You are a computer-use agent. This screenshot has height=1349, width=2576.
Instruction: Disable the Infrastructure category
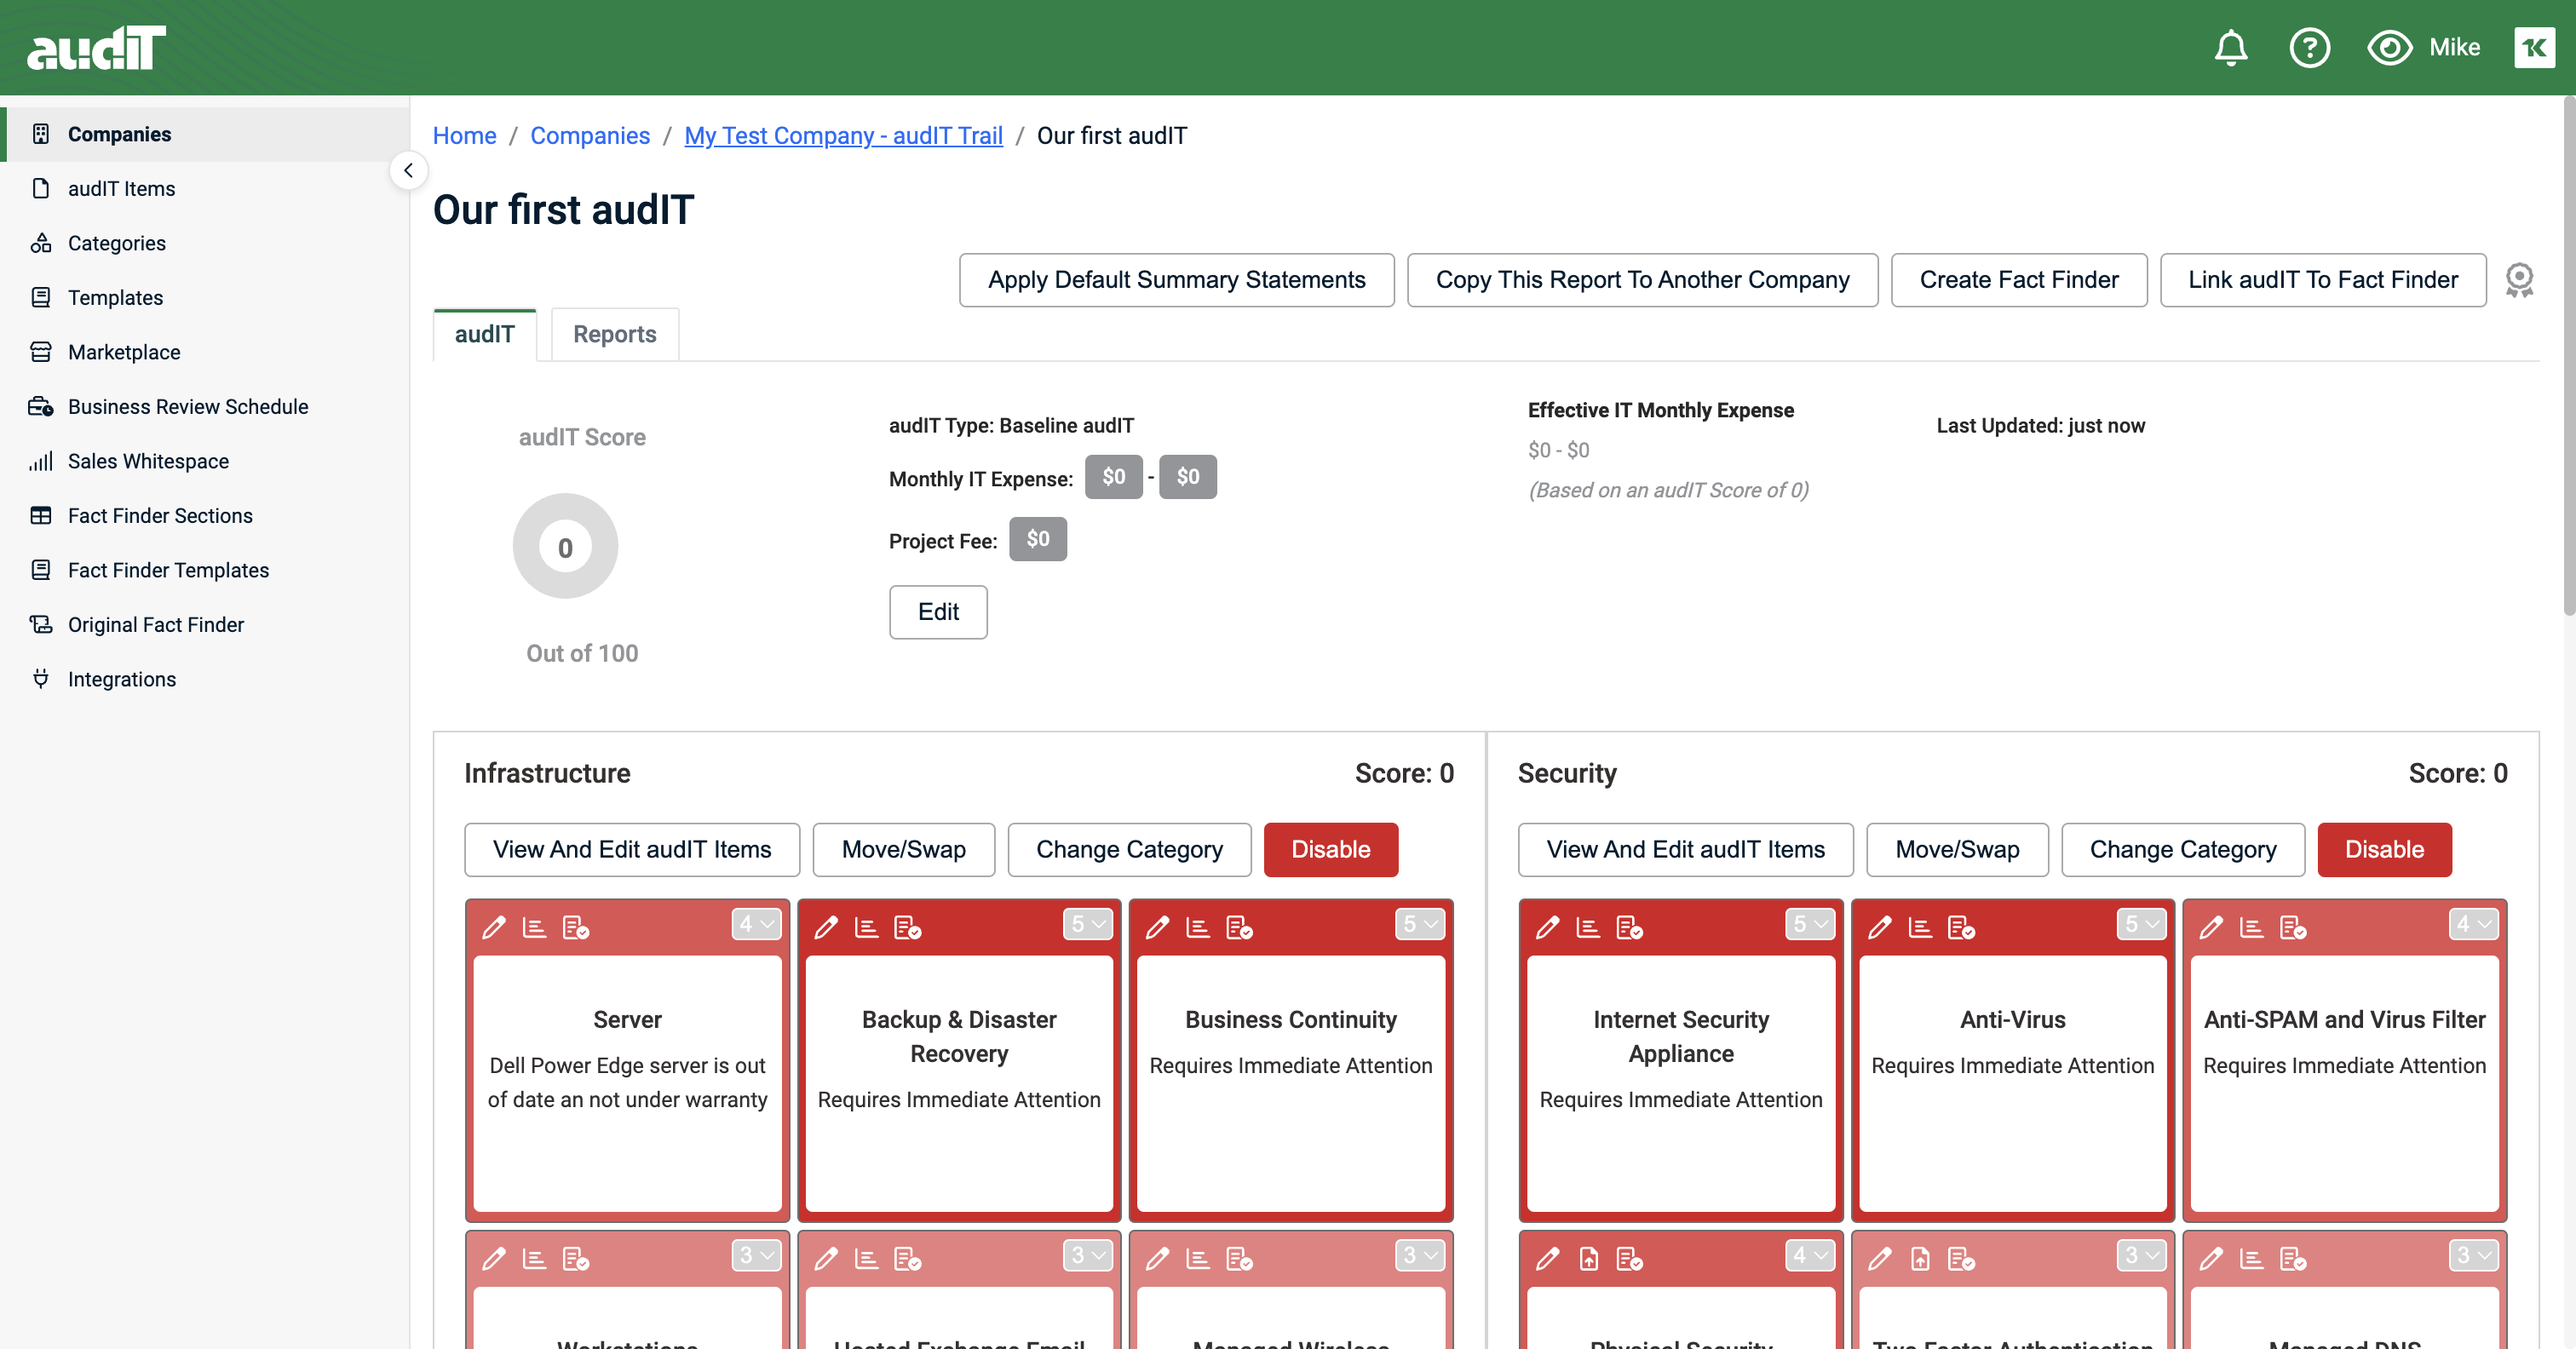[1331, 850]
